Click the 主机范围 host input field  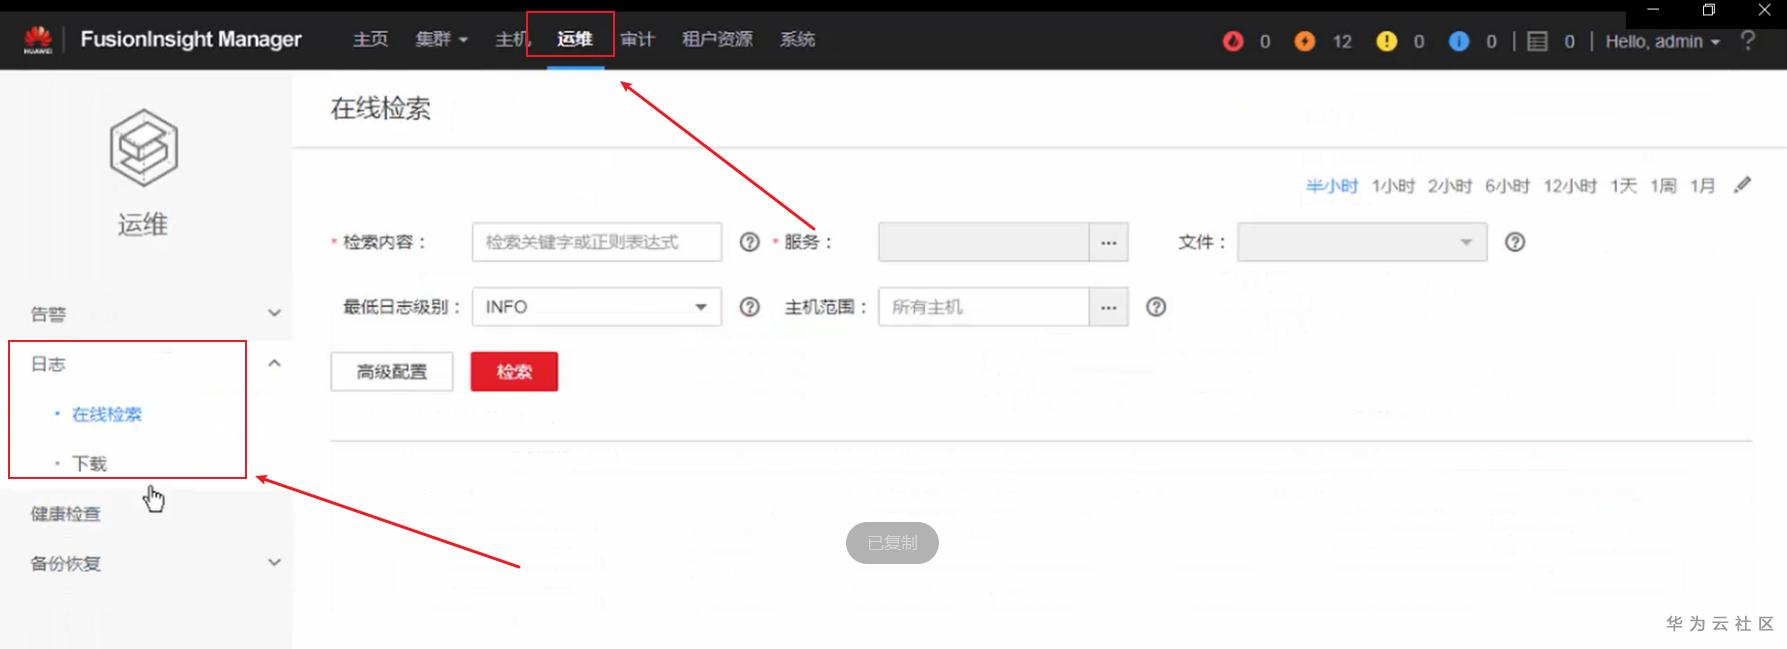tap(984, 307)
